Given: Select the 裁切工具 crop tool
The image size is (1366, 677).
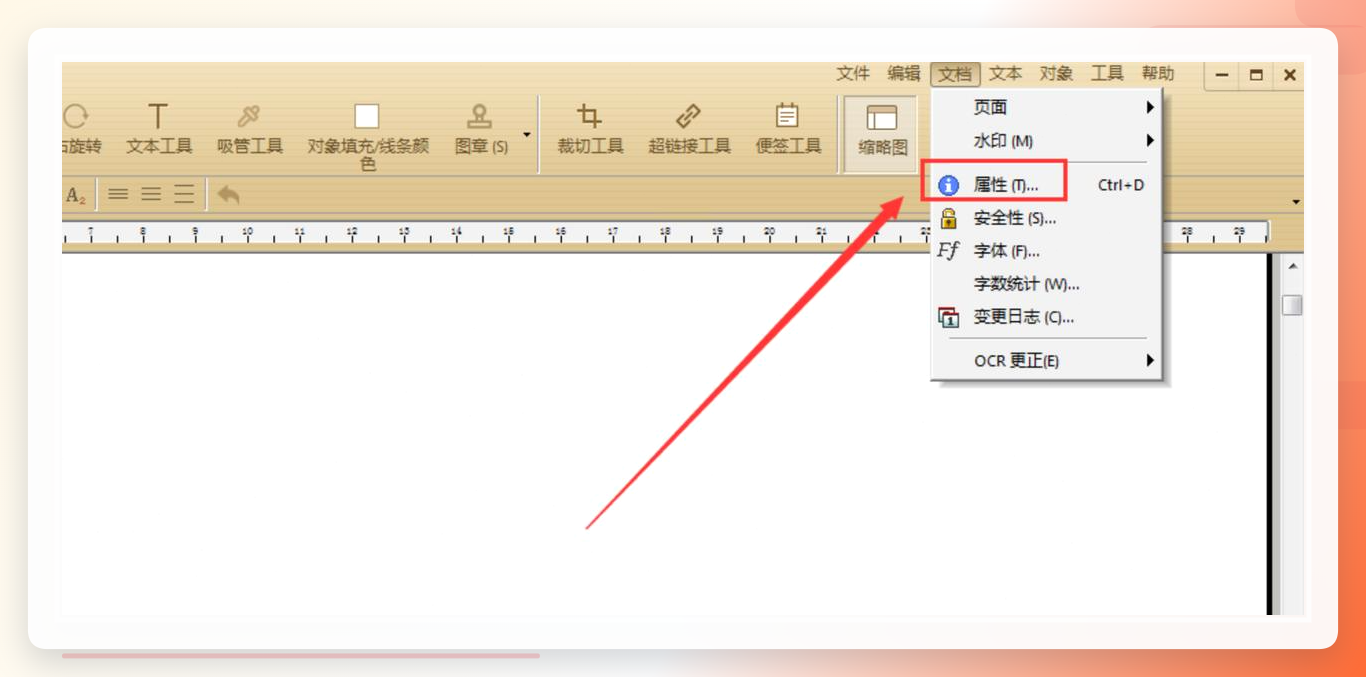Looking at the screenshot, I should pos(590,130).
